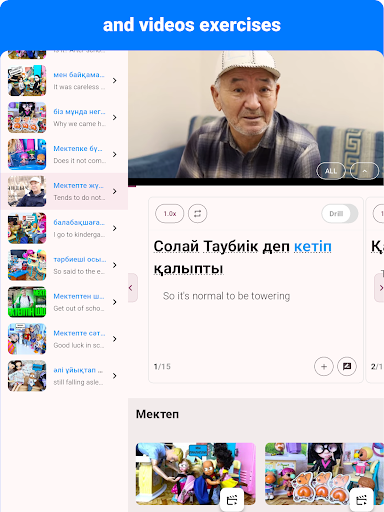384x512 pixels.
Task: Select thumbnail of 'біз мұнда' video
Action: point(27,118)
